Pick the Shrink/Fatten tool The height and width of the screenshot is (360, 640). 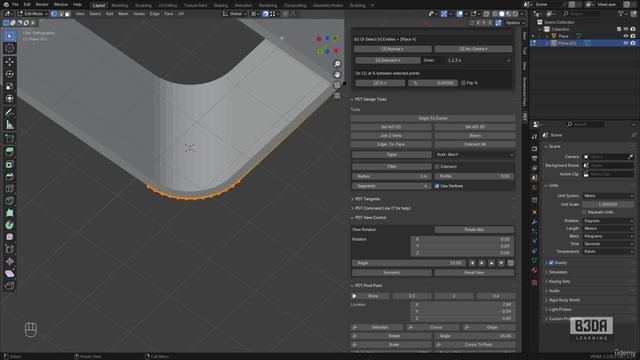click(10, 261)
